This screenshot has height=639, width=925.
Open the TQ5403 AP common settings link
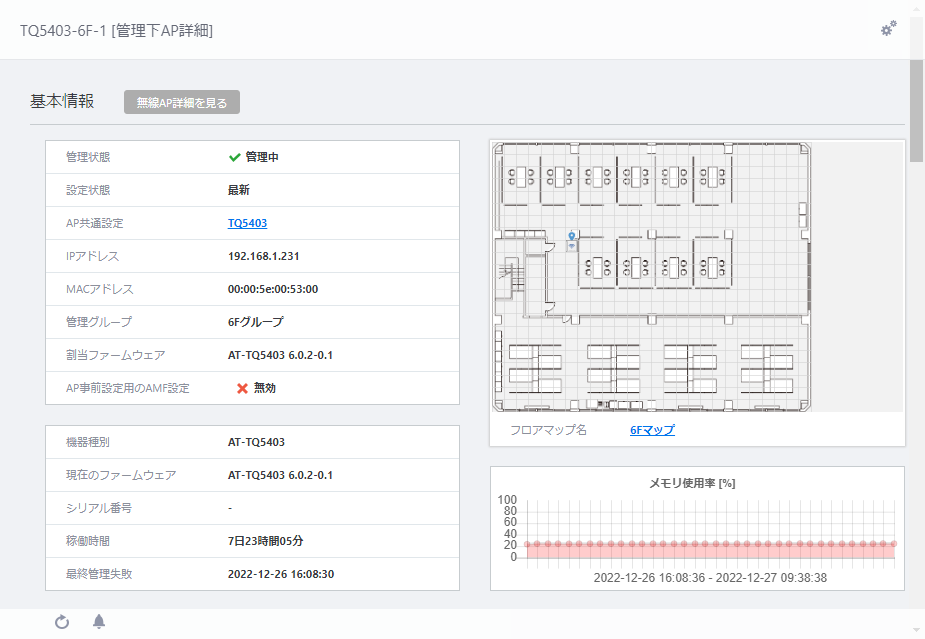coord(247,223)
